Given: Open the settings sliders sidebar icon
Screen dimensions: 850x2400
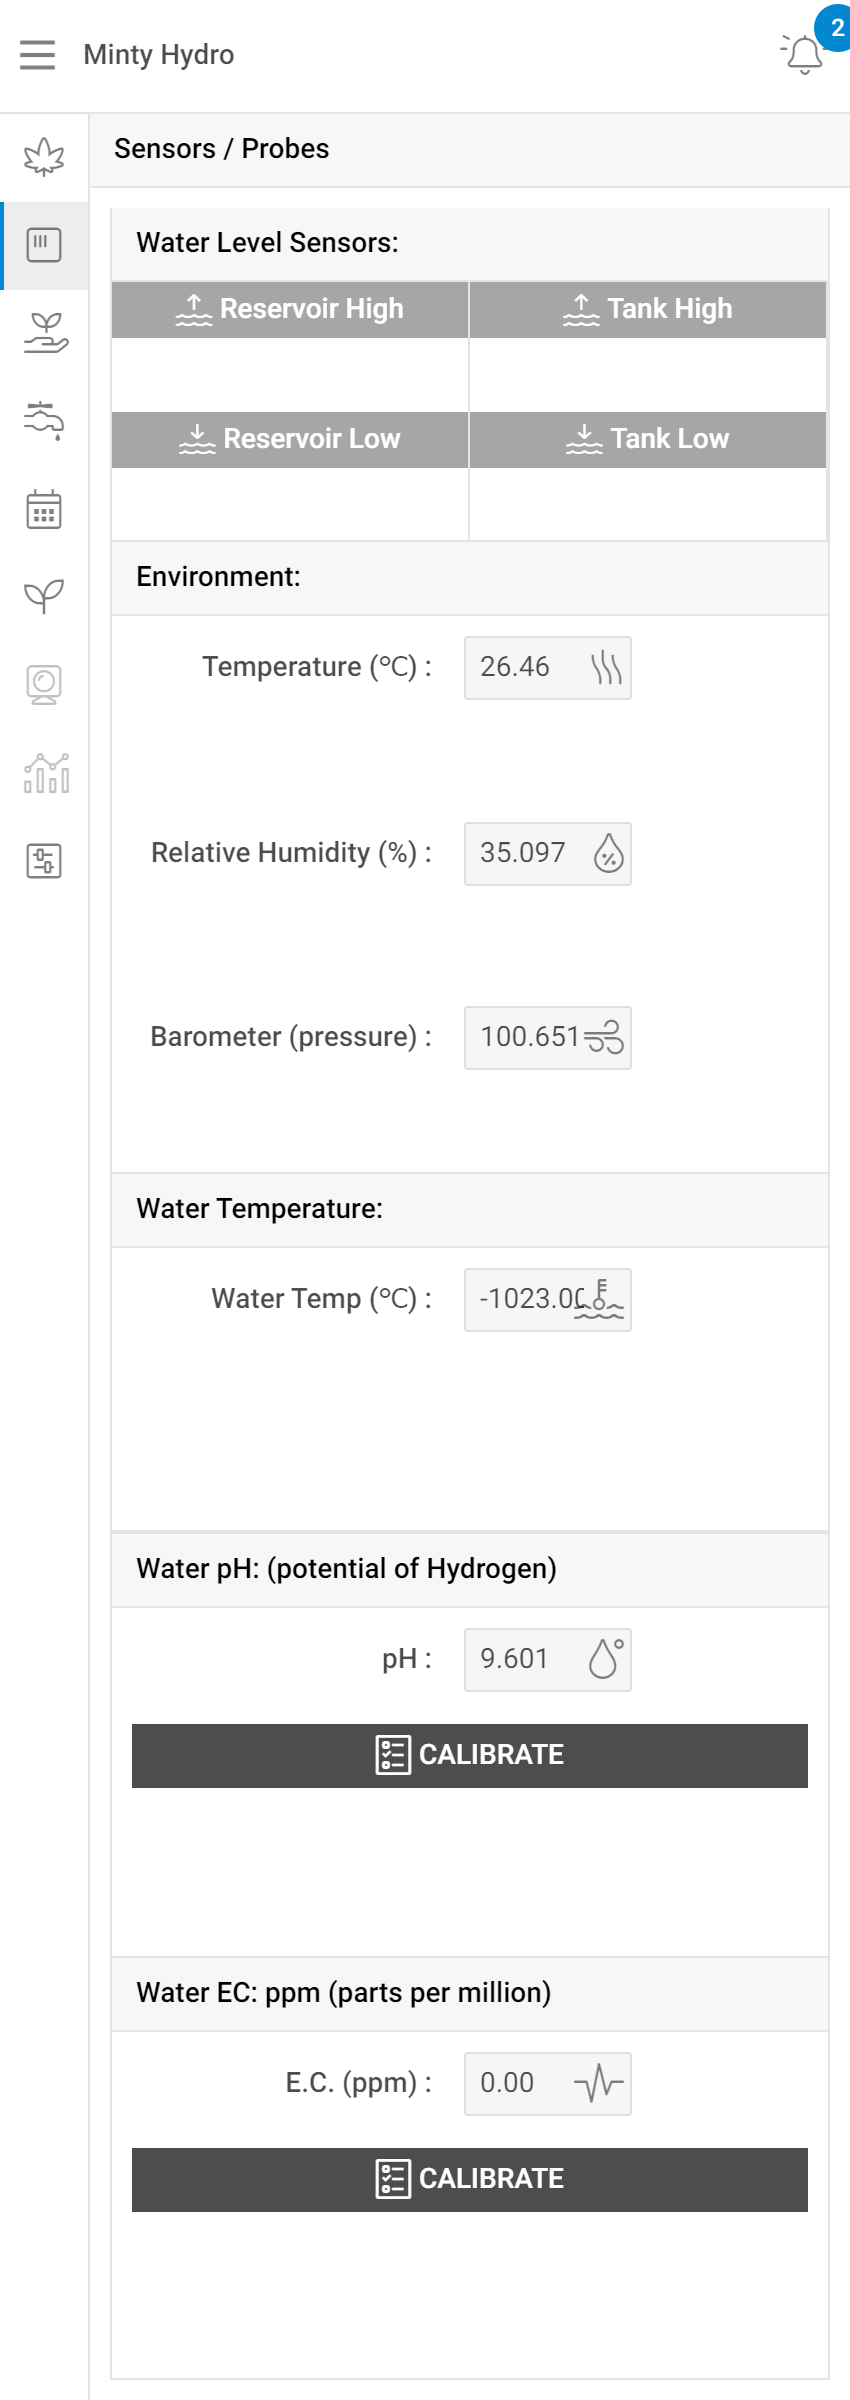Looking at the screenshot, I should (44, 861).
